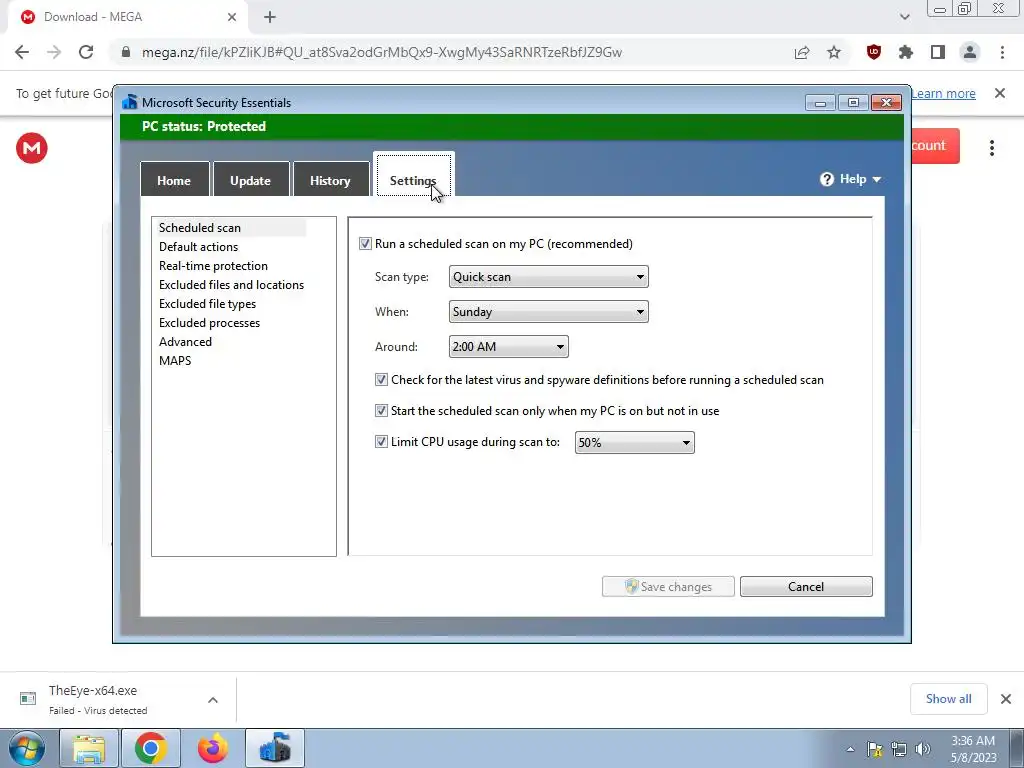Toggle the Chrome side panel icon
The height and width of the screenshot is (768, 1024).
(938, 52)
